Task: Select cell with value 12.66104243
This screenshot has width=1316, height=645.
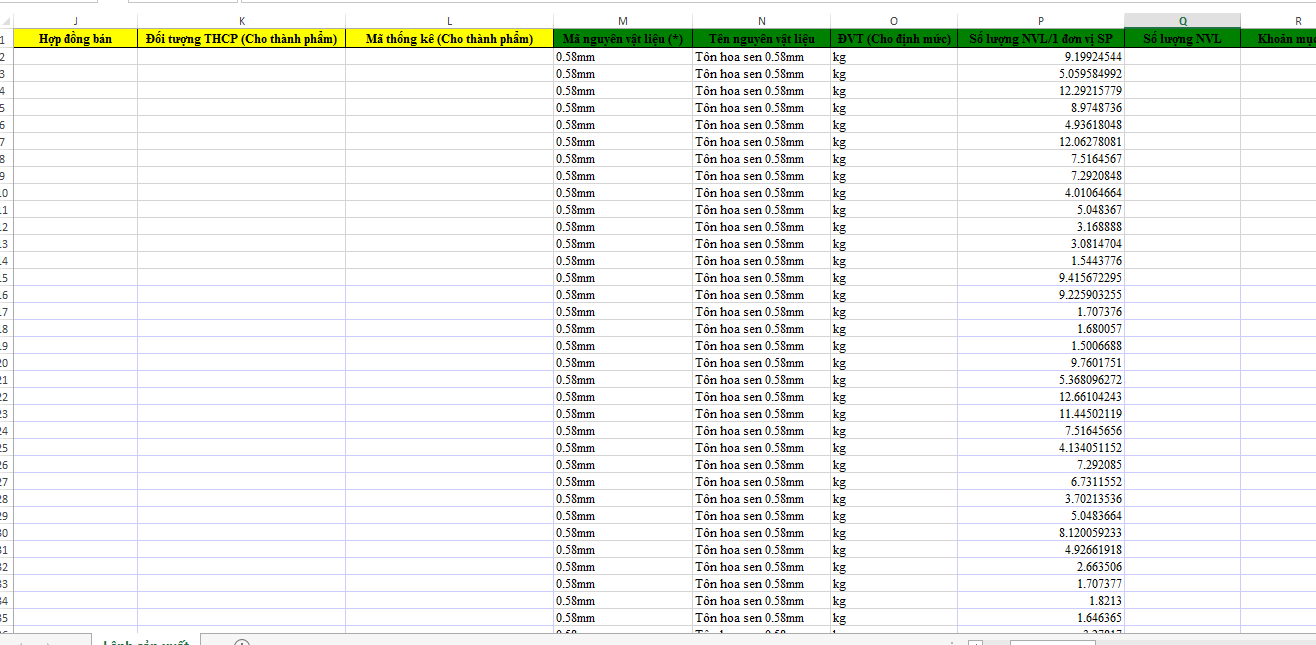Action: [x=1041, y=397]
